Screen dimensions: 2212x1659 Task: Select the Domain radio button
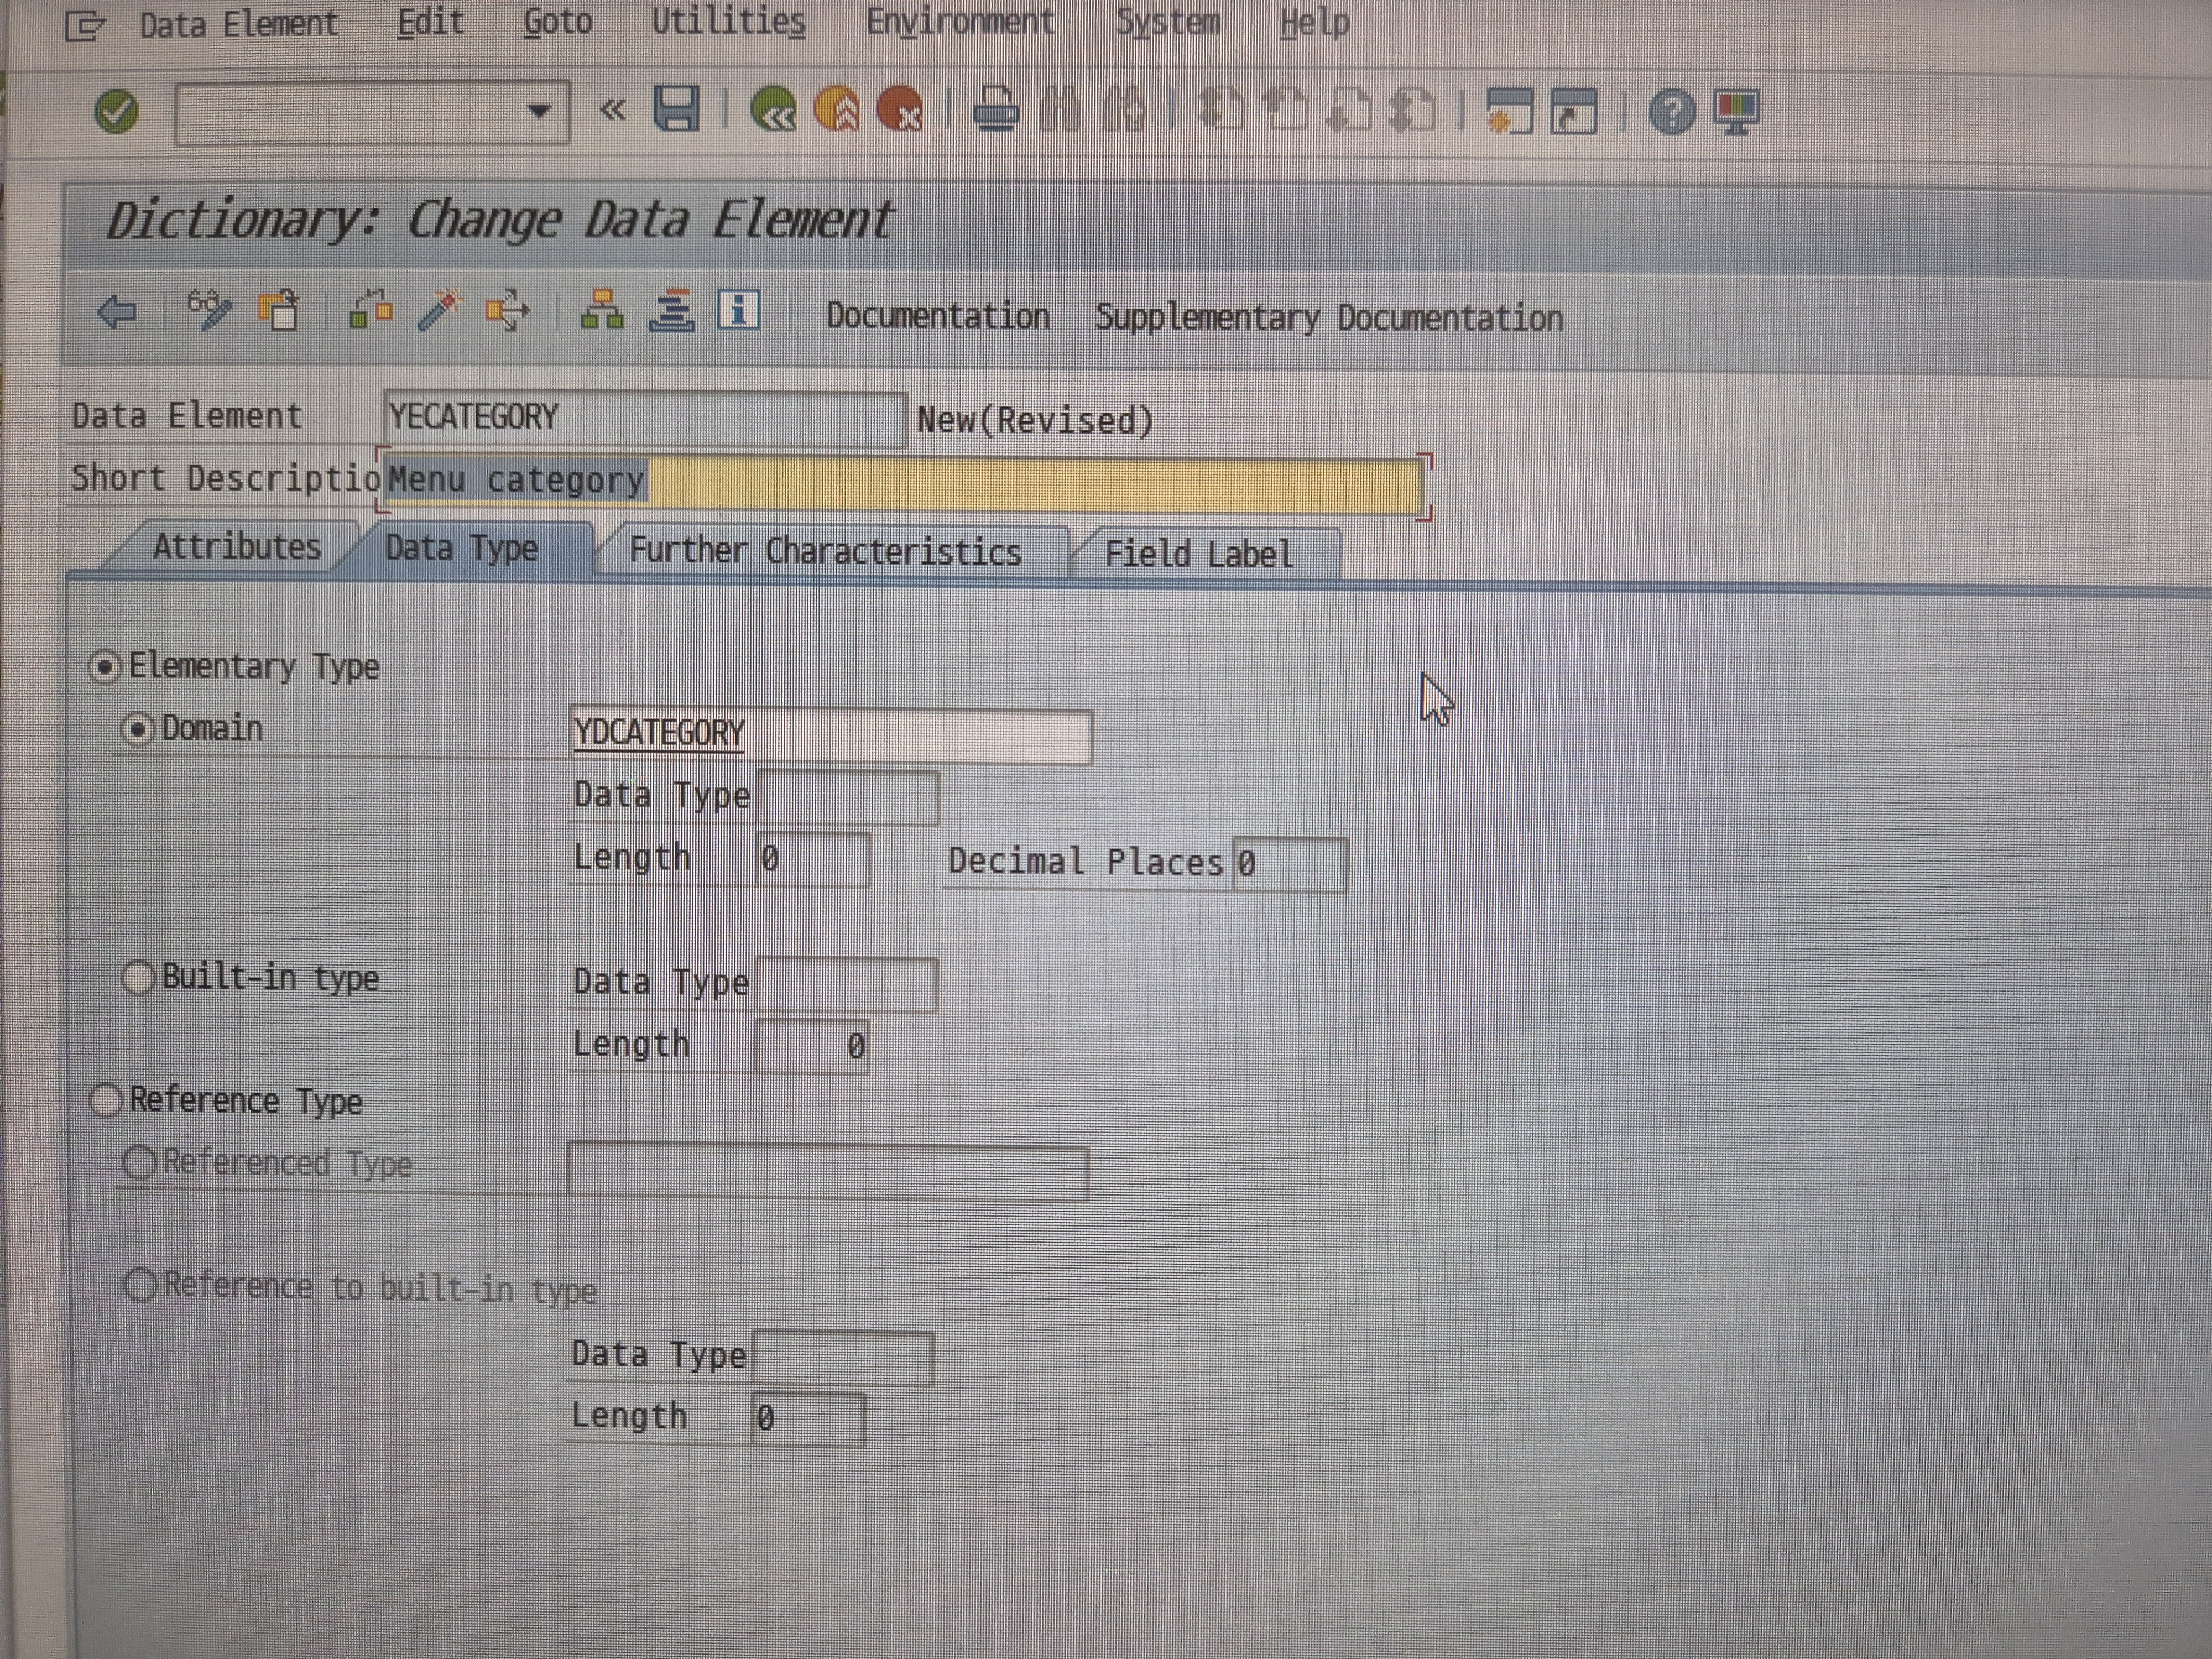137,728
